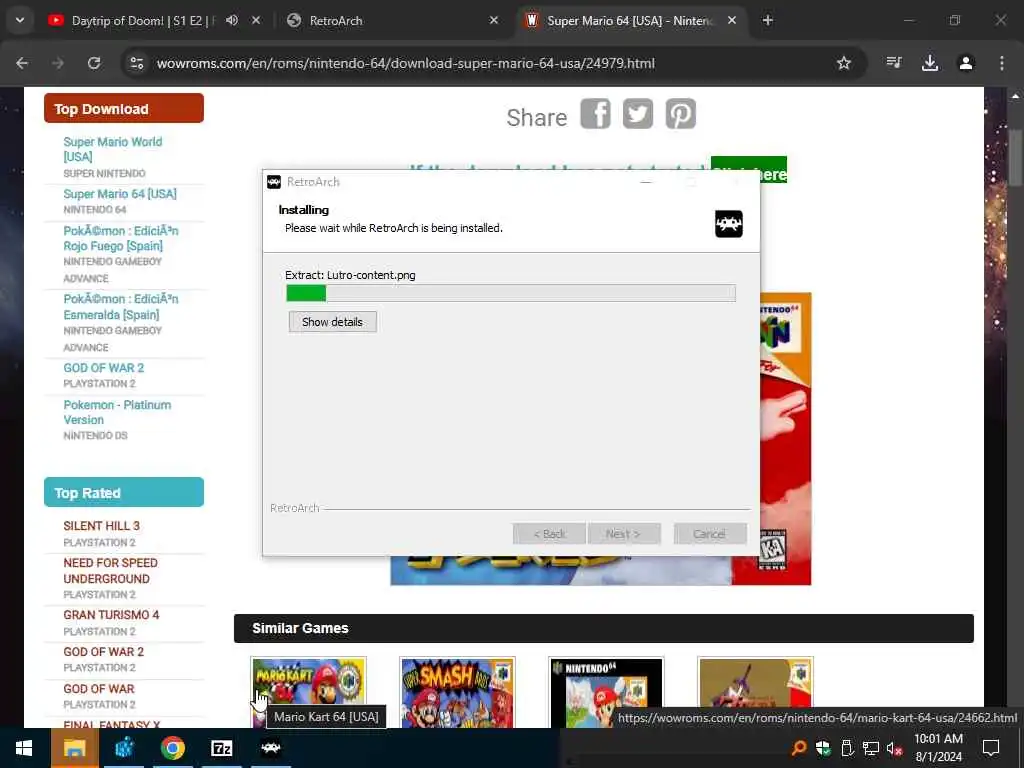Viewport: 1024px width, 768px height.
Task: Open the Windows Start menu
Action: (x=24, y=748)
